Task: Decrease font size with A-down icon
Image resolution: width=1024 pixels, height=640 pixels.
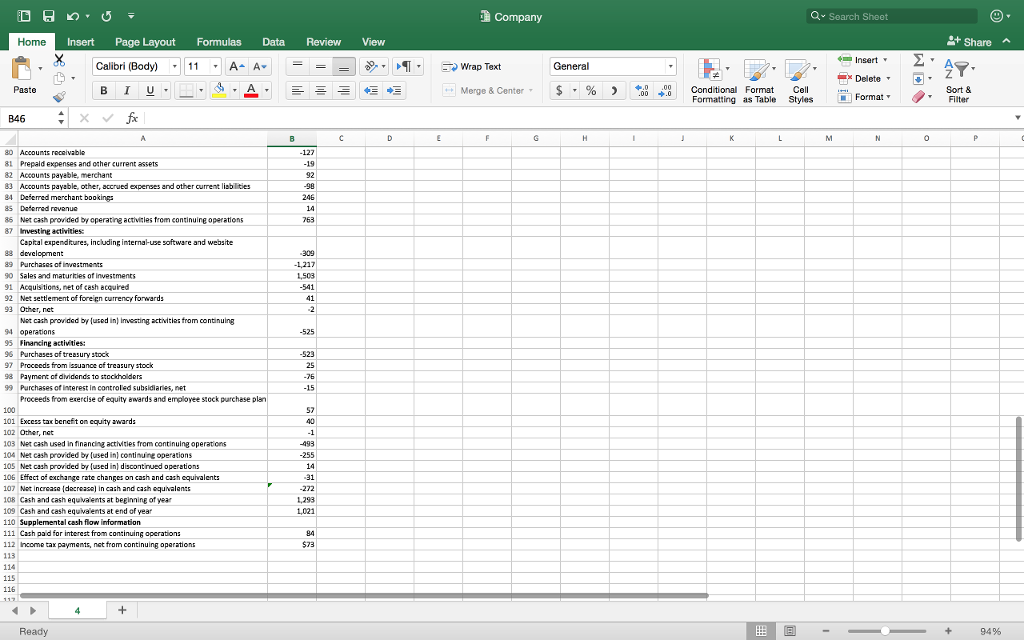Action: (259, 66)
